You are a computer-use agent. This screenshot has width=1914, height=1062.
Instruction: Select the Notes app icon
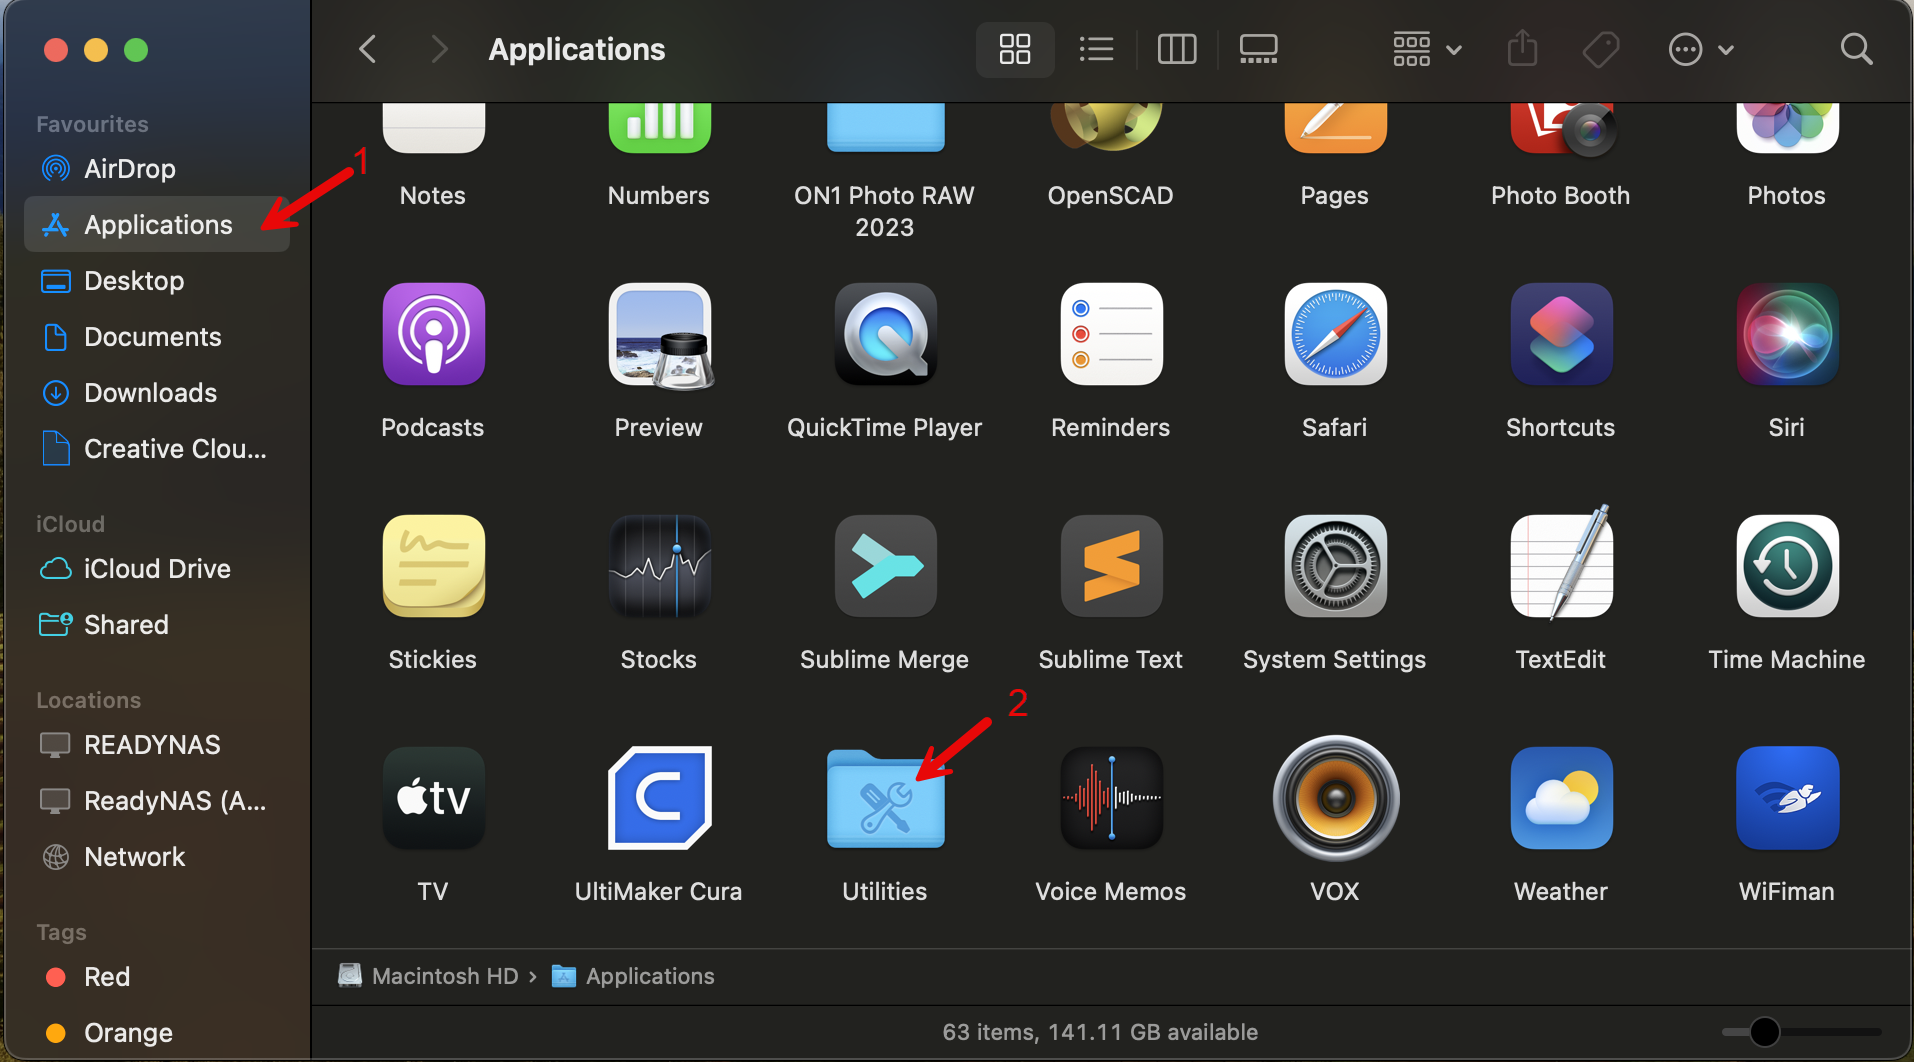pos(433,128)
